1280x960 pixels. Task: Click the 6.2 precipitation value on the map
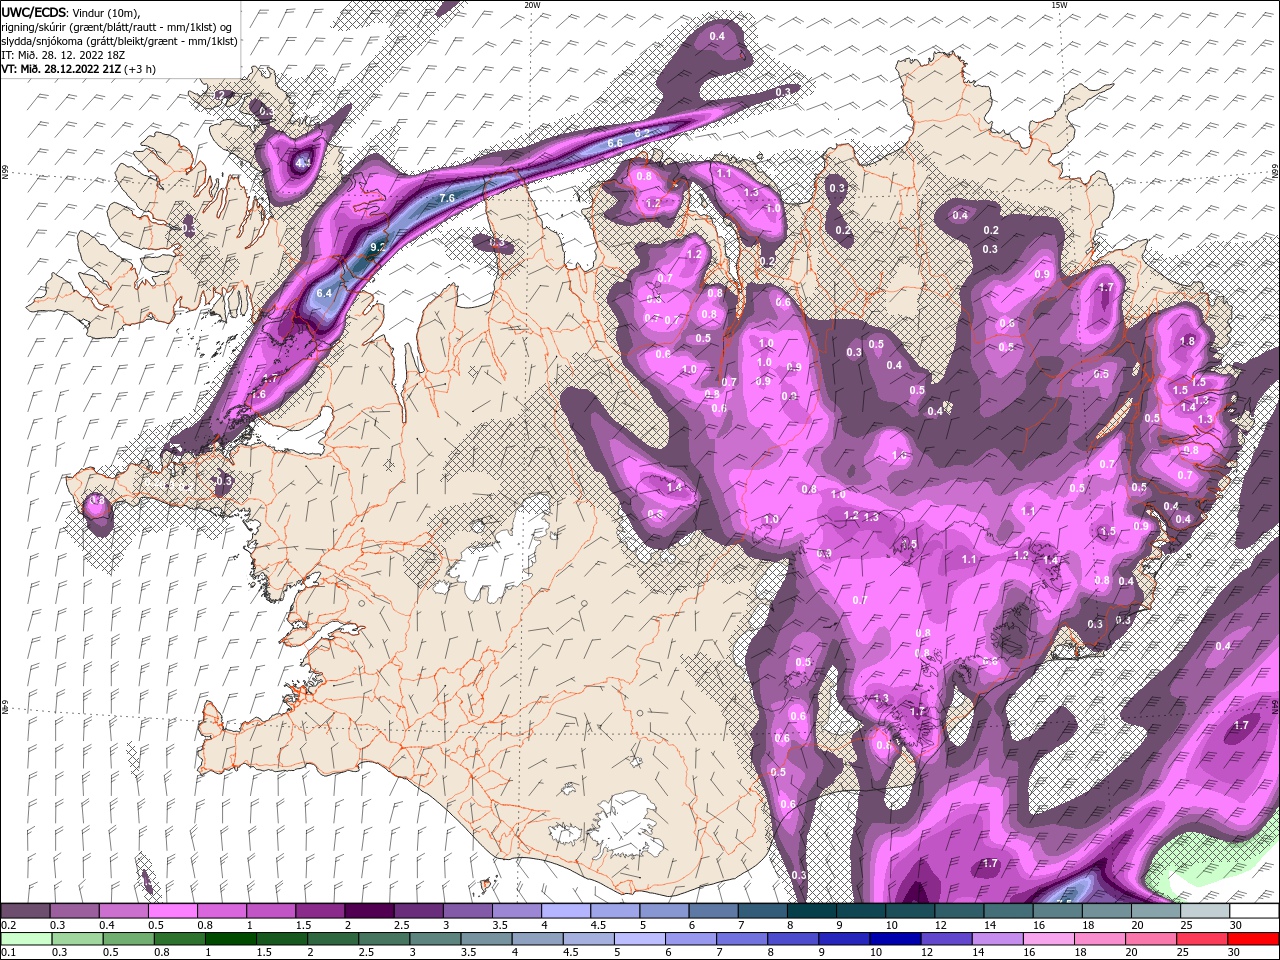click(642, 132)
